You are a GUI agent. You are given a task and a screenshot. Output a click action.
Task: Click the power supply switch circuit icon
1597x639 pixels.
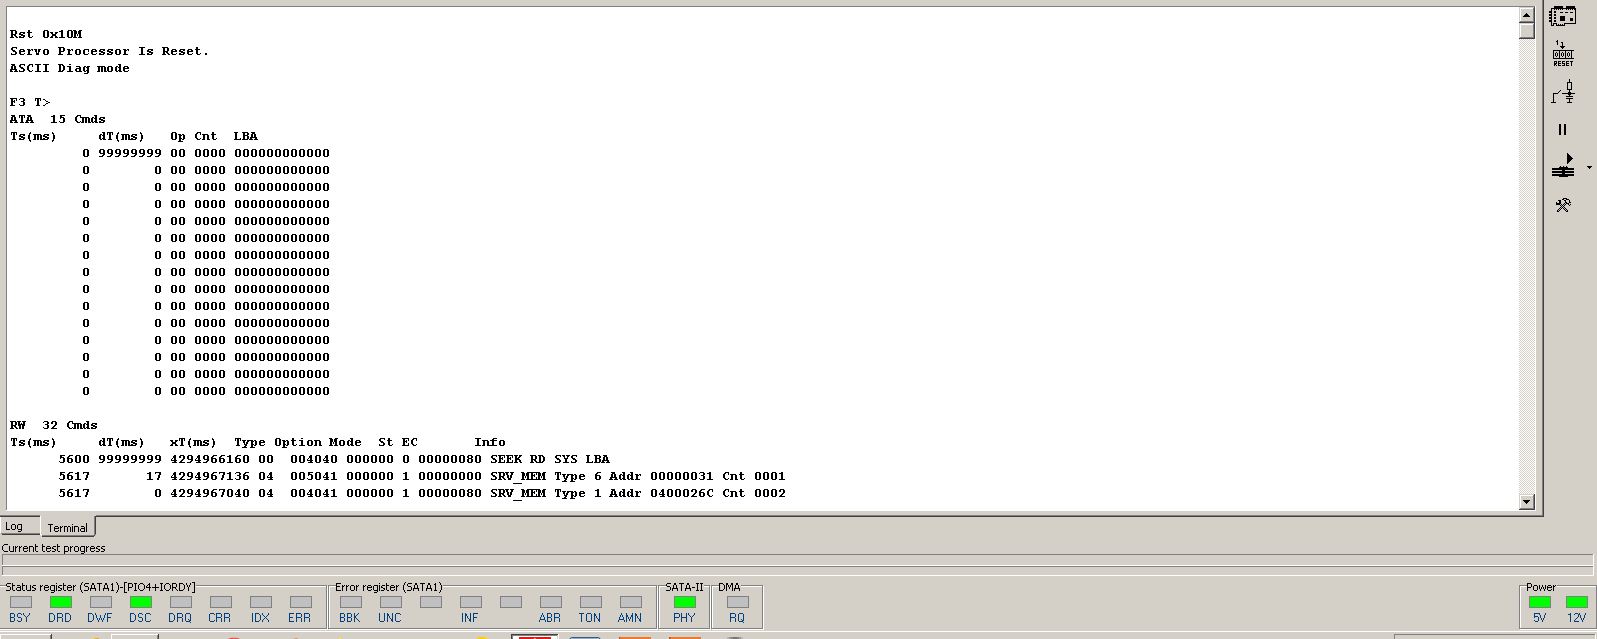coord(1563,93)
